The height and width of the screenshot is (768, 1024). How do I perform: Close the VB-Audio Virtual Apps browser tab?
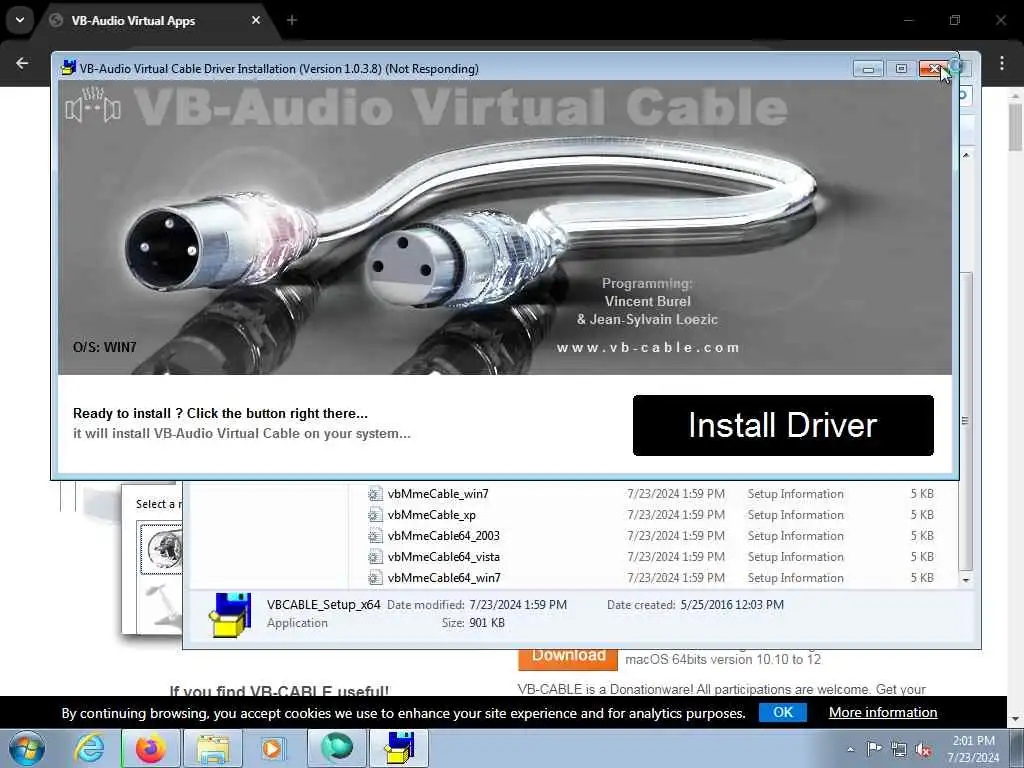(x=256, y=20)
